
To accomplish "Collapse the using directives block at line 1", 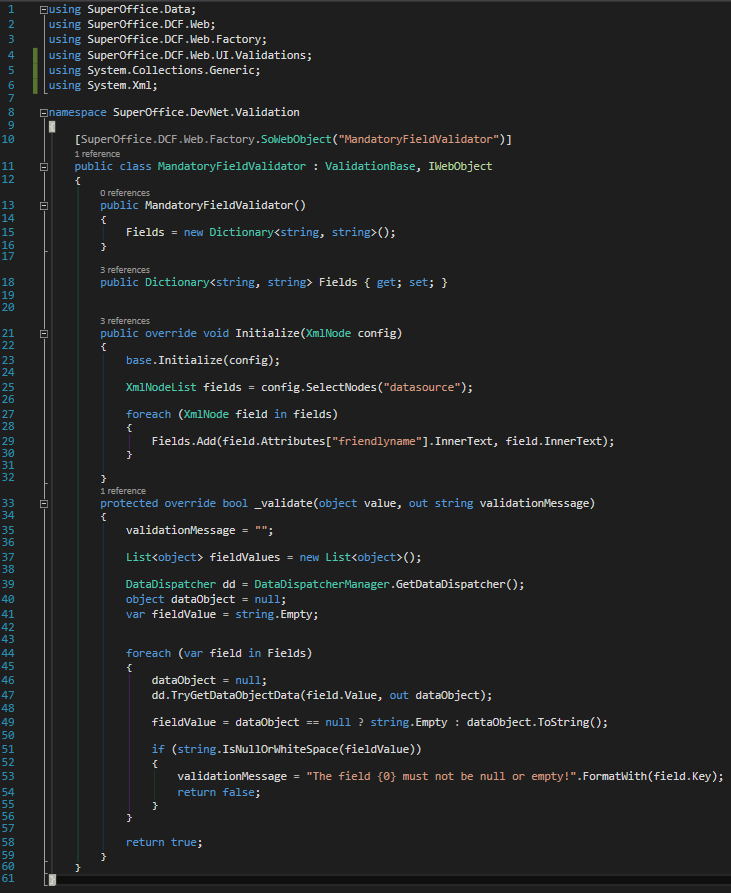I will tap(44, 10).
